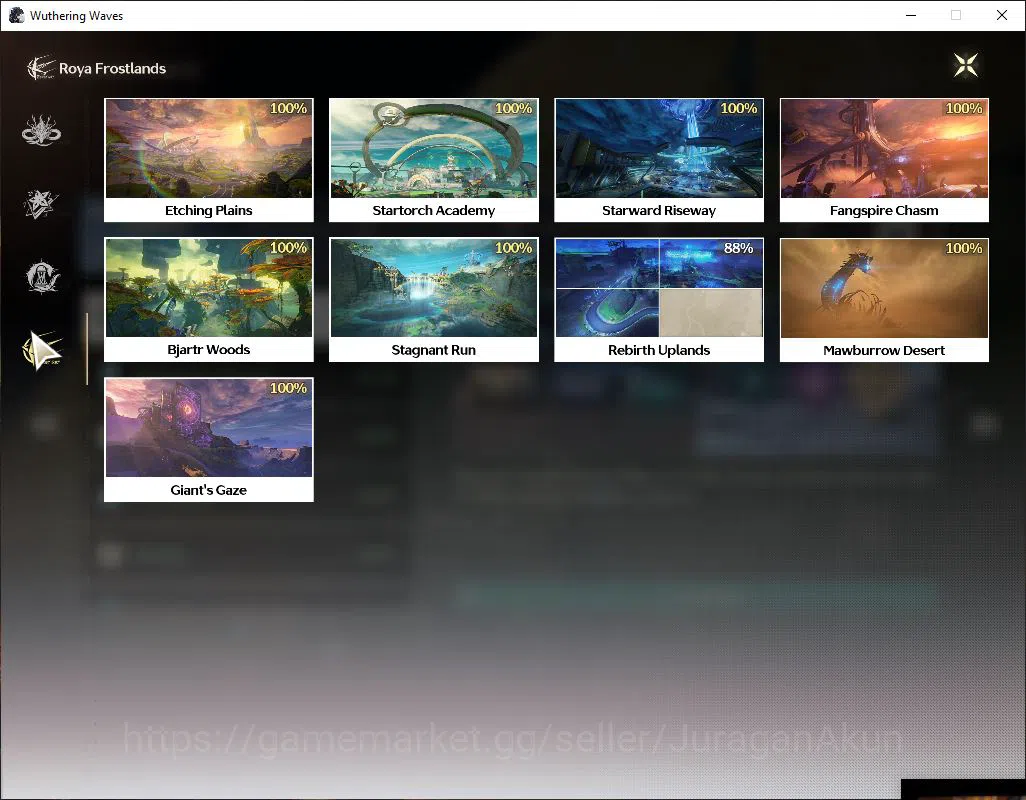Minimize the Wuthering Waves window

coord(911,15)
